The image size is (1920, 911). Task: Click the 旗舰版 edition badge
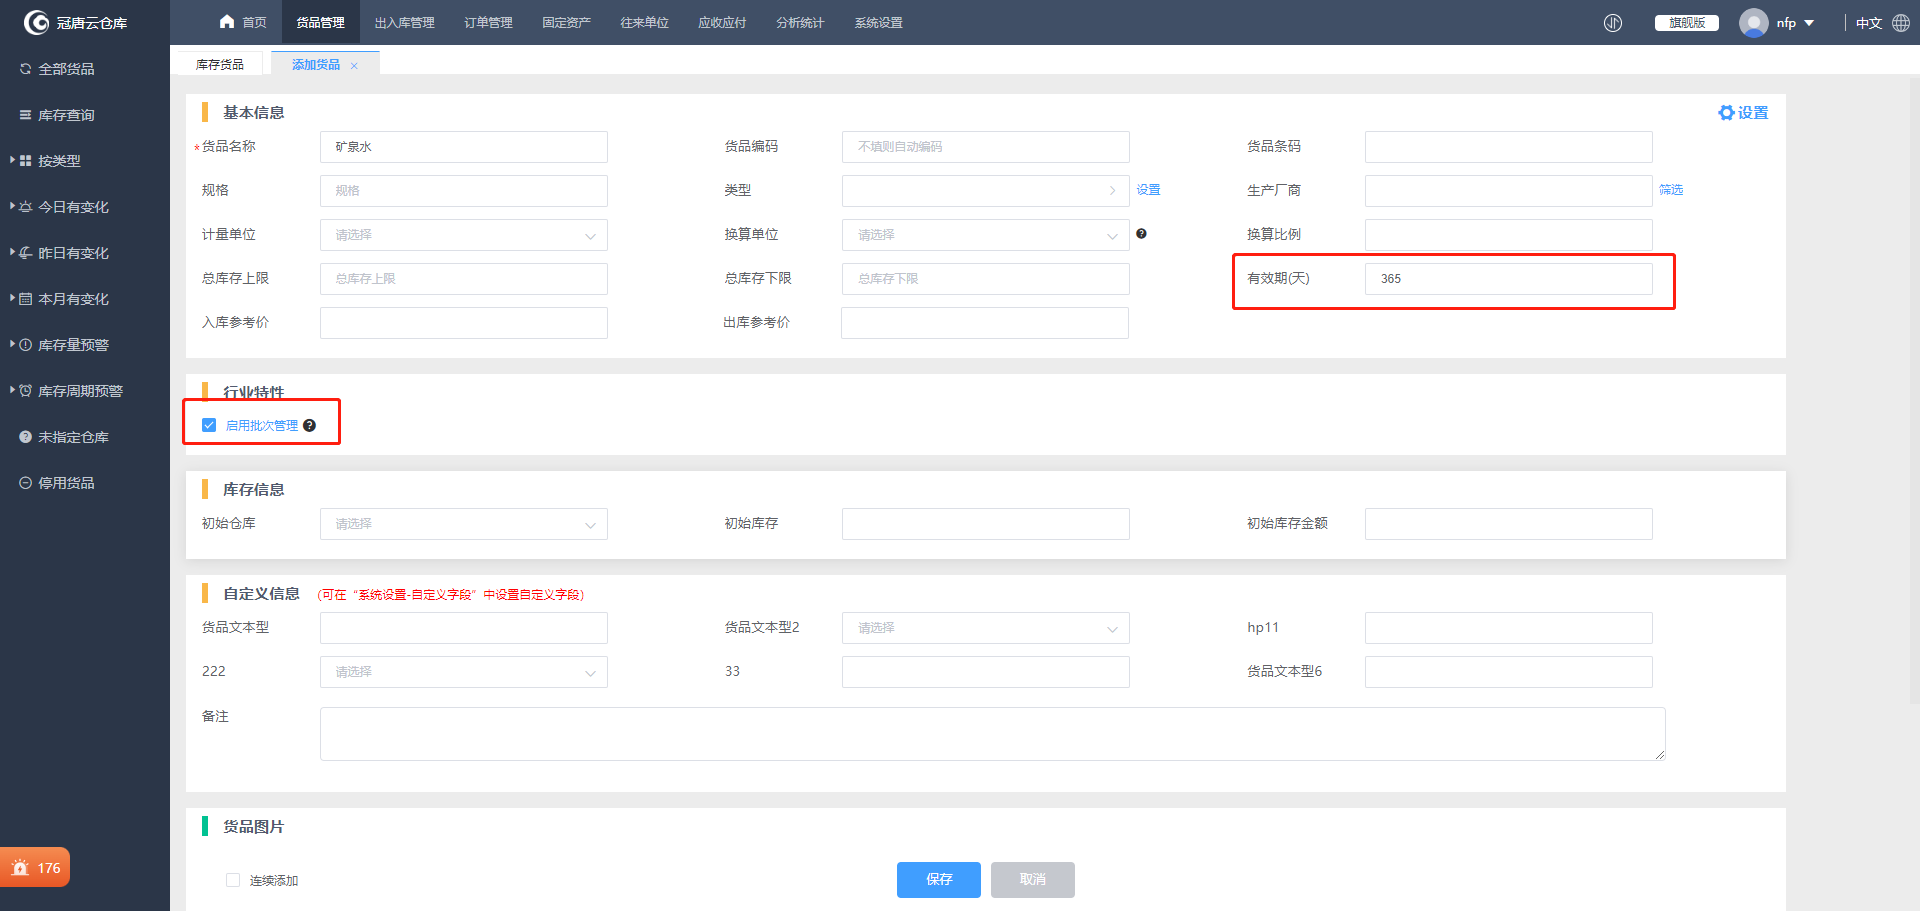[x=1687, y=23]
